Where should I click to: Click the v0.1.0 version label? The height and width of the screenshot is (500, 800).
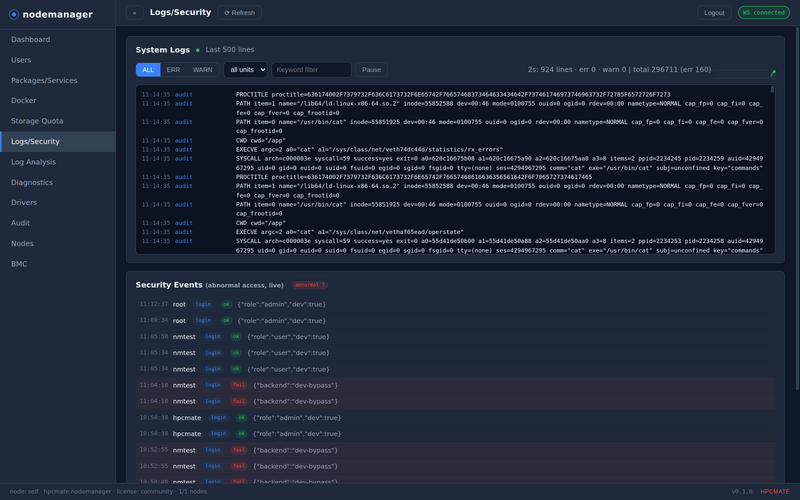(x=742, y=492)
